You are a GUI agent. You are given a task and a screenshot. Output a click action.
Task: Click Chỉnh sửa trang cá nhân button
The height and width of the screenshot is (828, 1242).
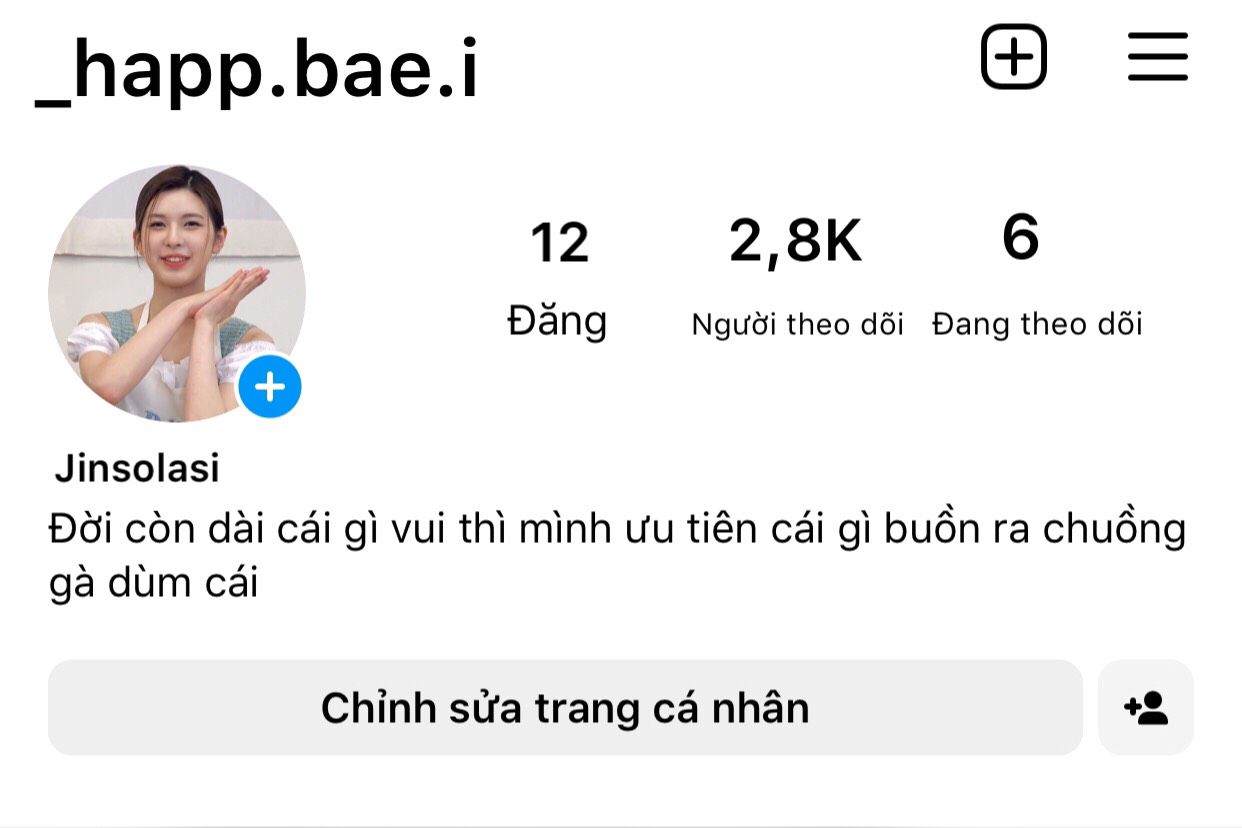coord(565,707)
